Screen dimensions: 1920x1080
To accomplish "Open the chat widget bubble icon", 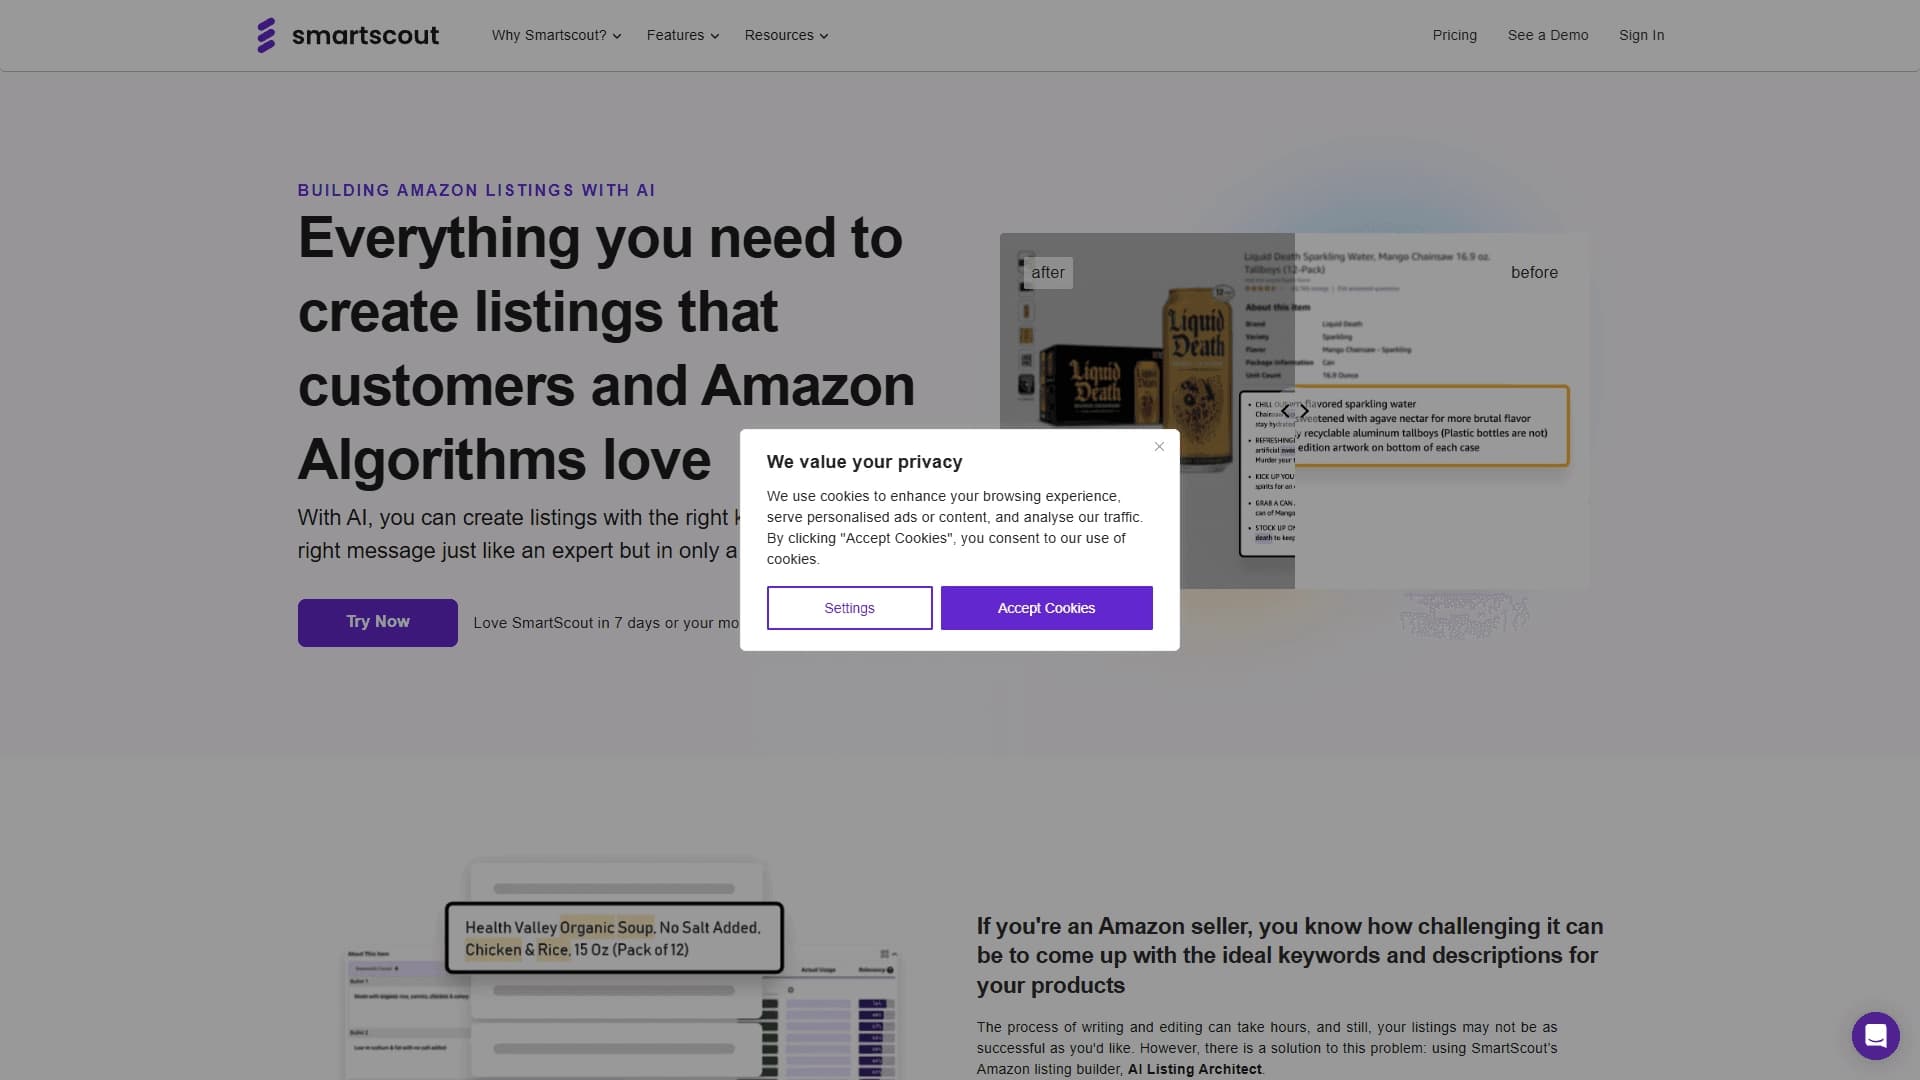I will [1875, 1035].
